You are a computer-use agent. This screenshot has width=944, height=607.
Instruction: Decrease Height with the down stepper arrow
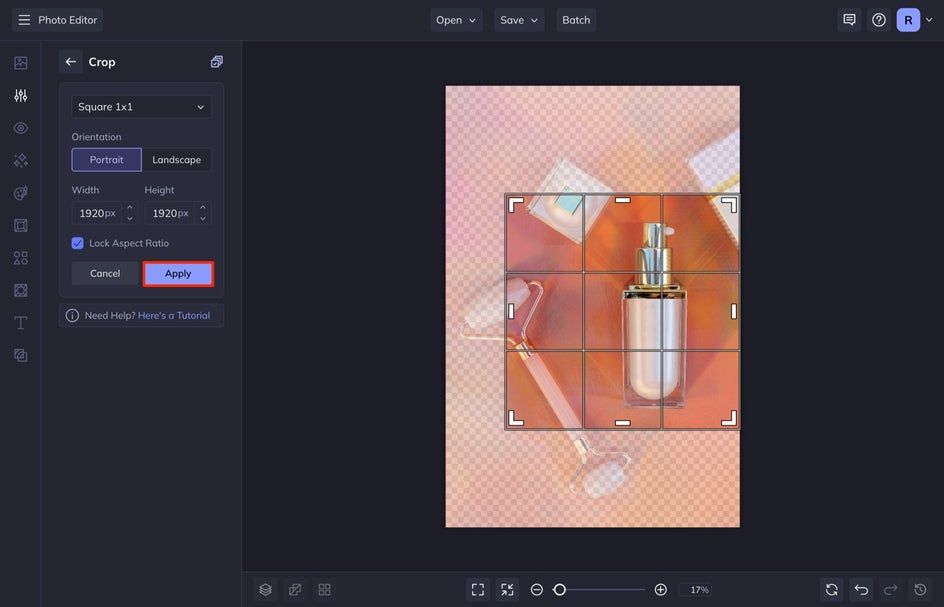[x=203, y=219]
